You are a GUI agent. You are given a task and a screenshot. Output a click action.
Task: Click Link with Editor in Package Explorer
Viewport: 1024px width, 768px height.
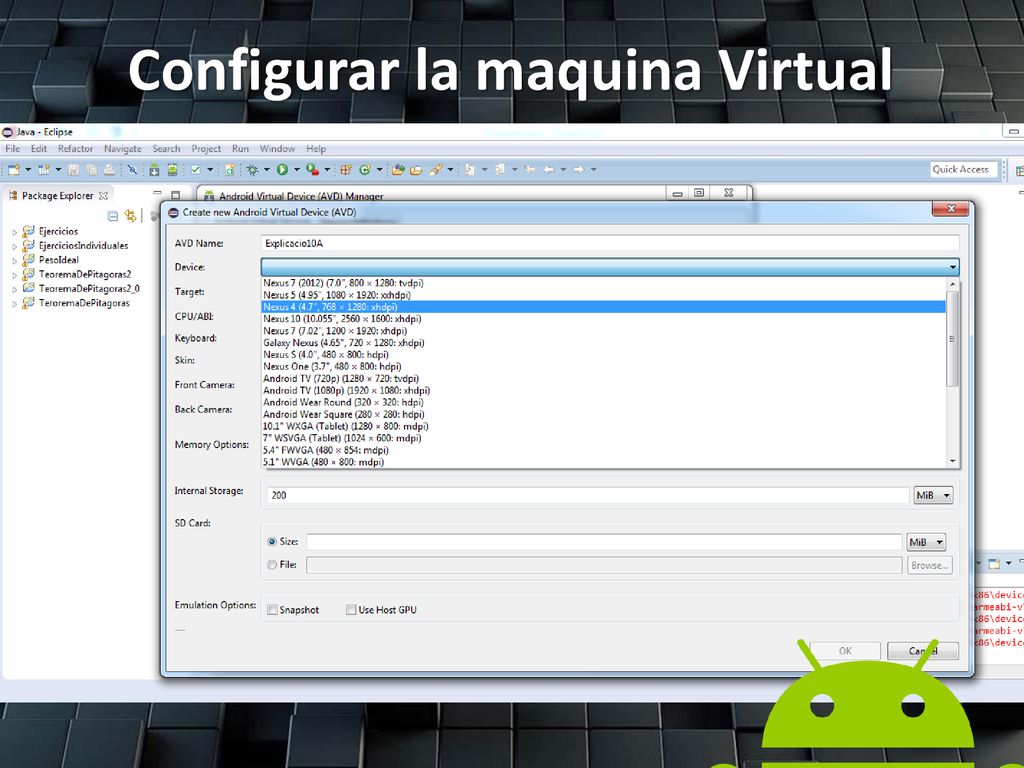pyautogui.click(x=131, y=216)
